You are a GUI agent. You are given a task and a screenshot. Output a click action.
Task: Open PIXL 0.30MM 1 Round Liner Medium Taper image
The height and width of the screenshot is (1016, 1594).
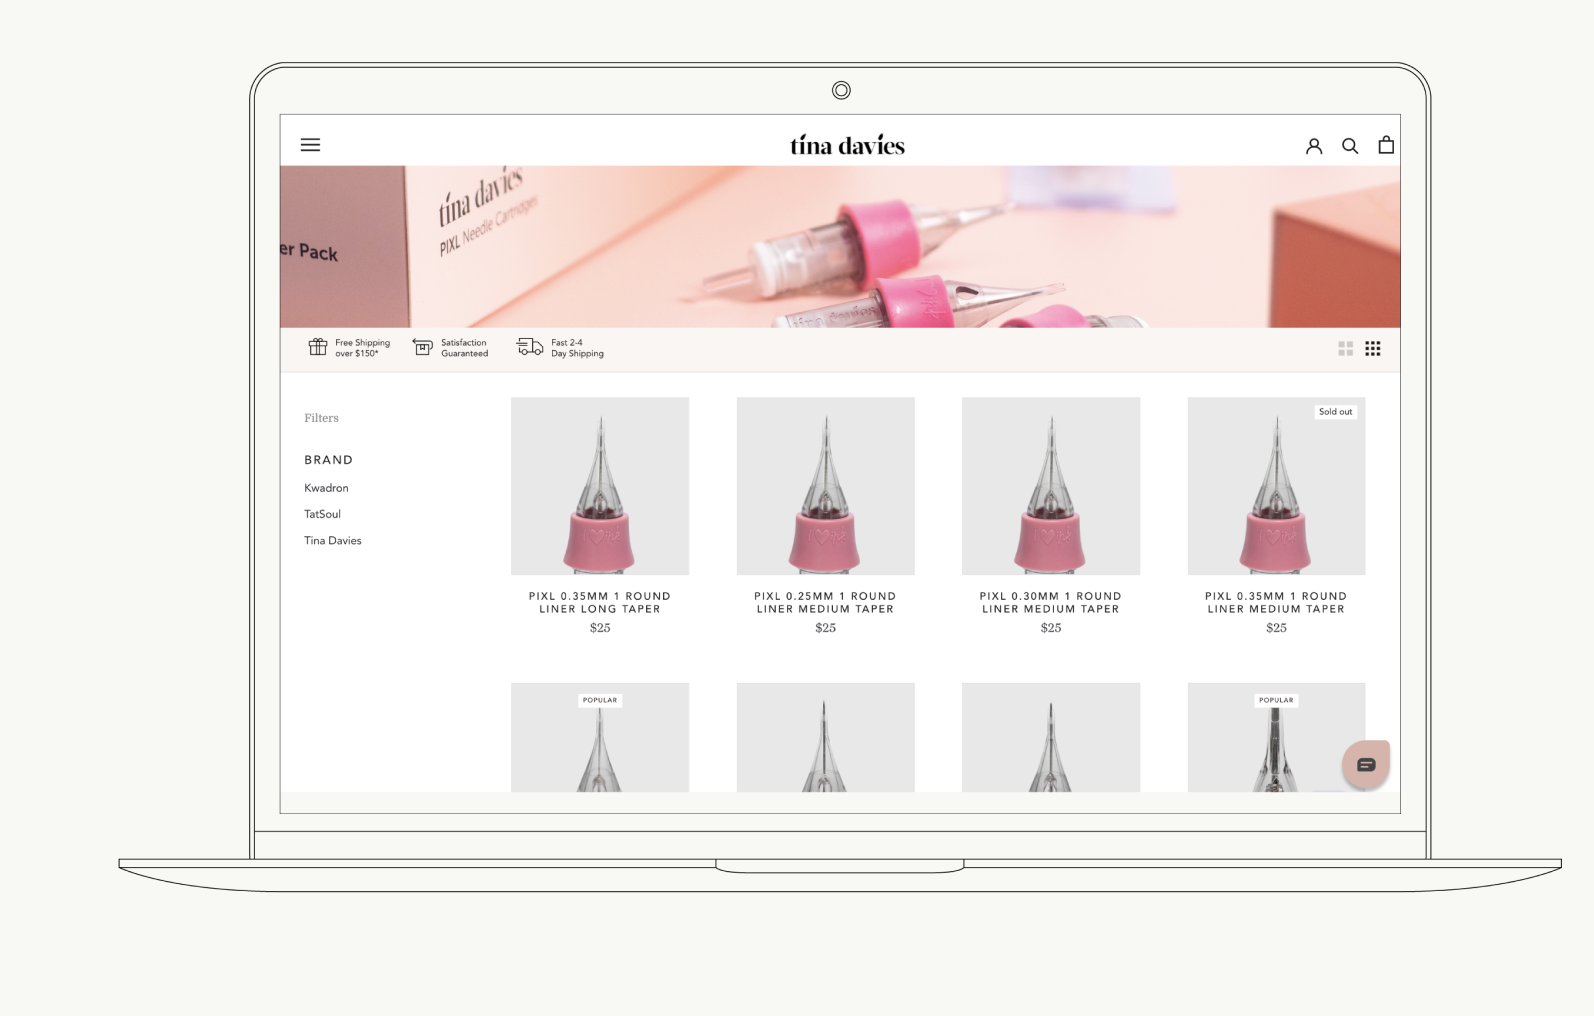pos(1051,486)
